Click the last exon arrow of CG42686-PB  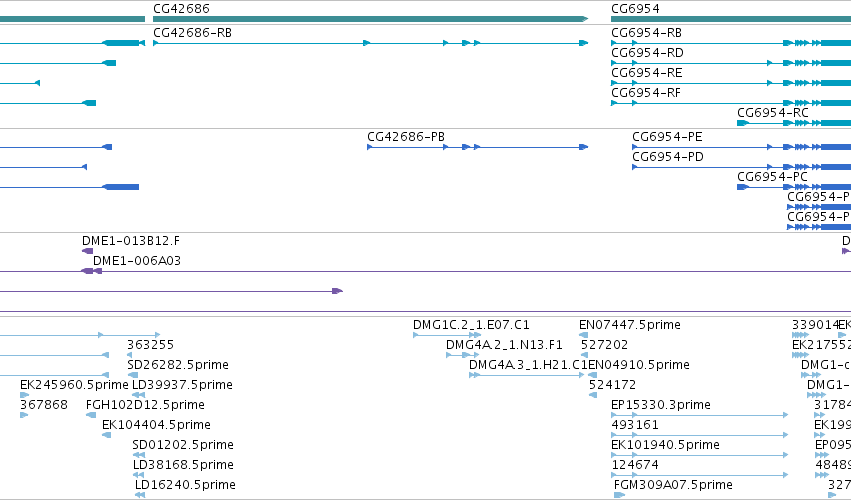(x=583, y=147)
